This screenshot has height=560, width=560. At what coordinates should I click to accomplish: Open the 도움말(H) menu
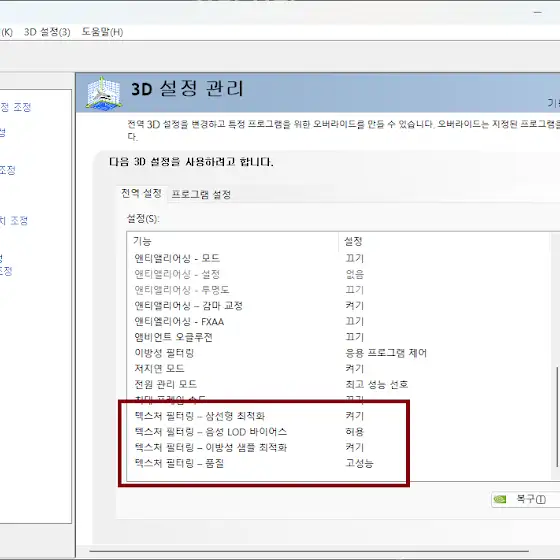(x=102, y=32)
